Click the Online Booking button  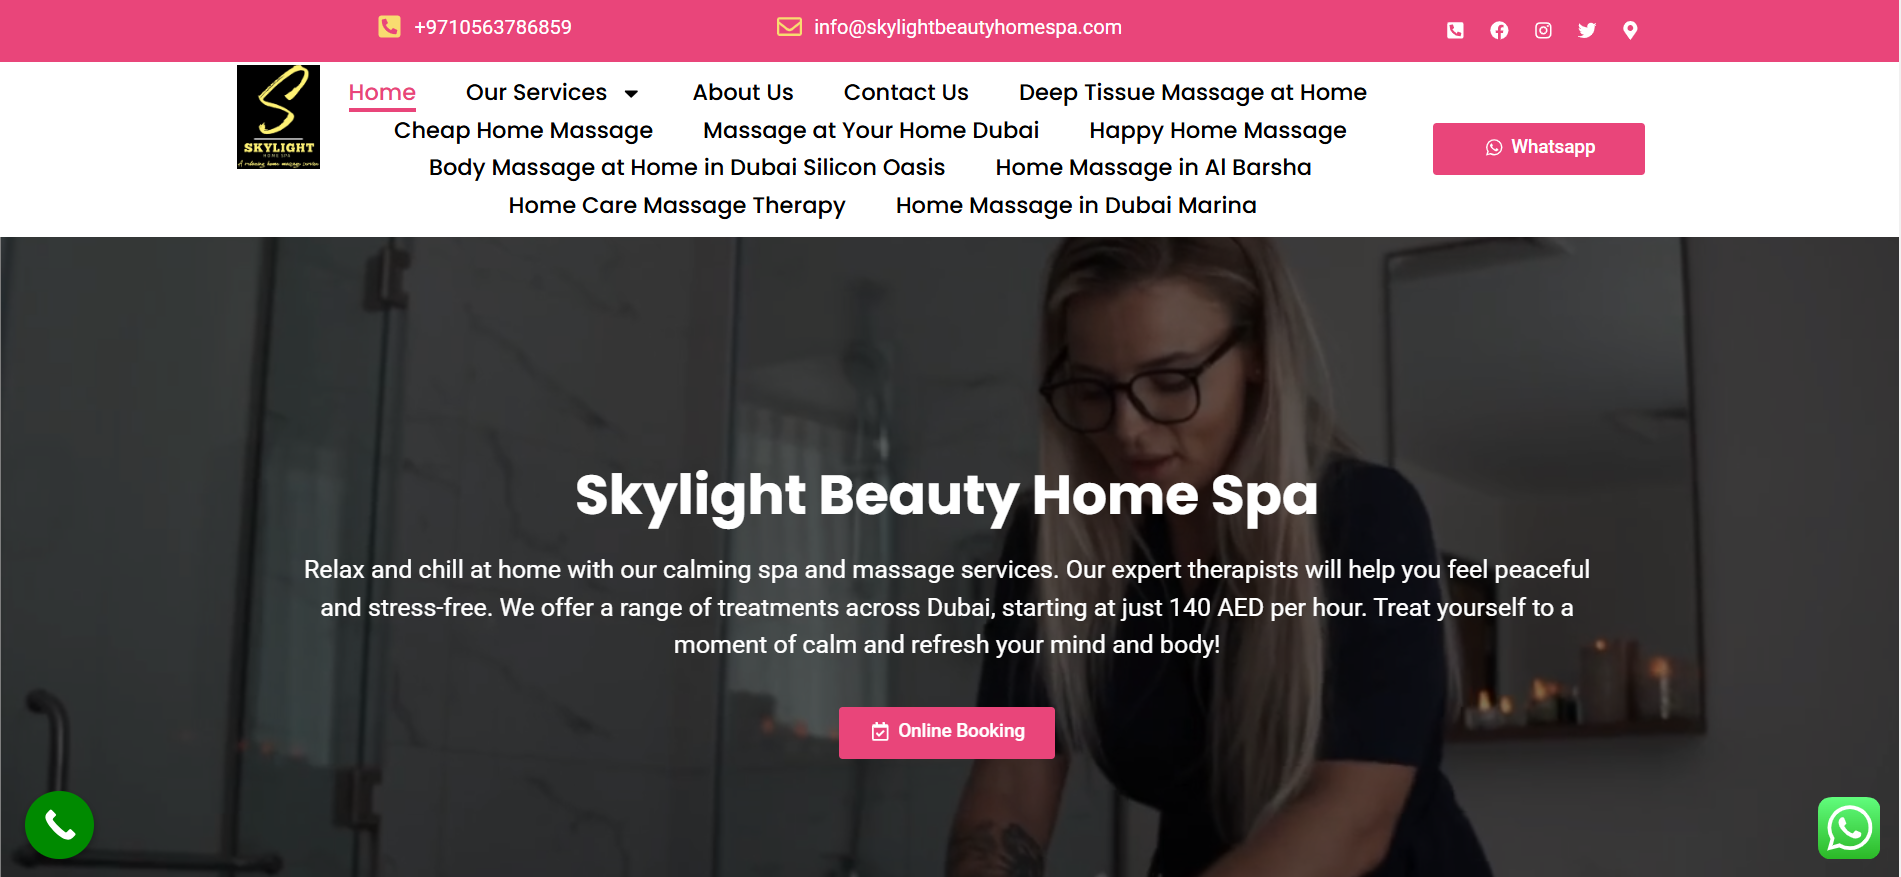coord(947,733)
